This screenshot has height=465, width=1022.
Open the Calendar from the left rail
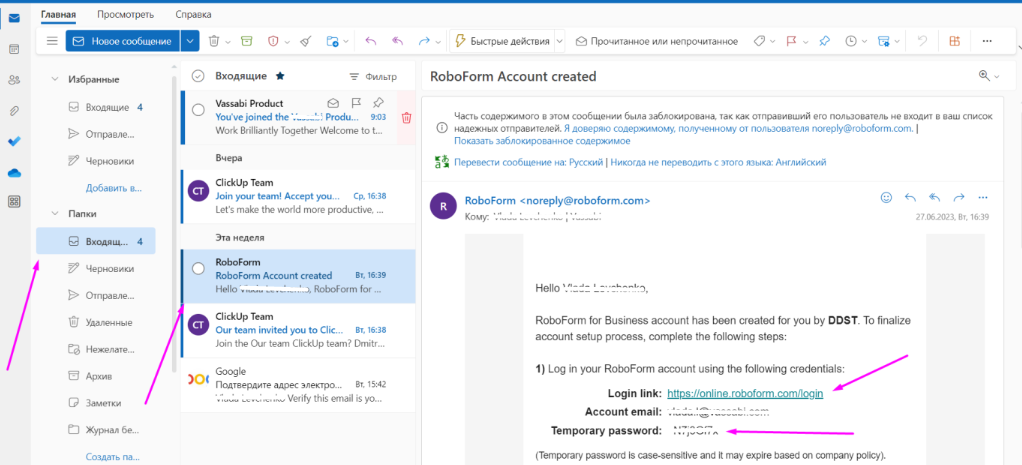click(x=14, y=49)
